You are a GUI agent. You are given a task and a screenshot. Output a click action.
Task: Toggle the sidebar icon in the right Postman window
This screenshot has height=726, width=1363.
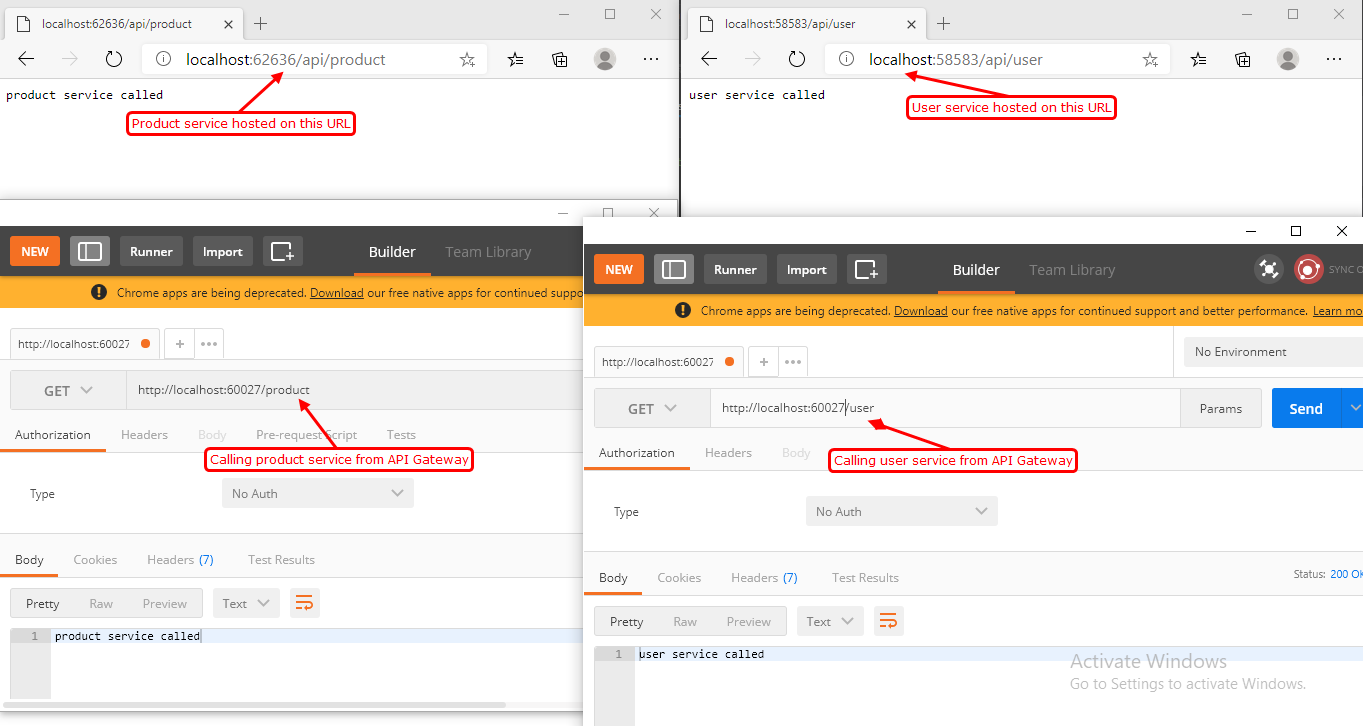(674, 269)
